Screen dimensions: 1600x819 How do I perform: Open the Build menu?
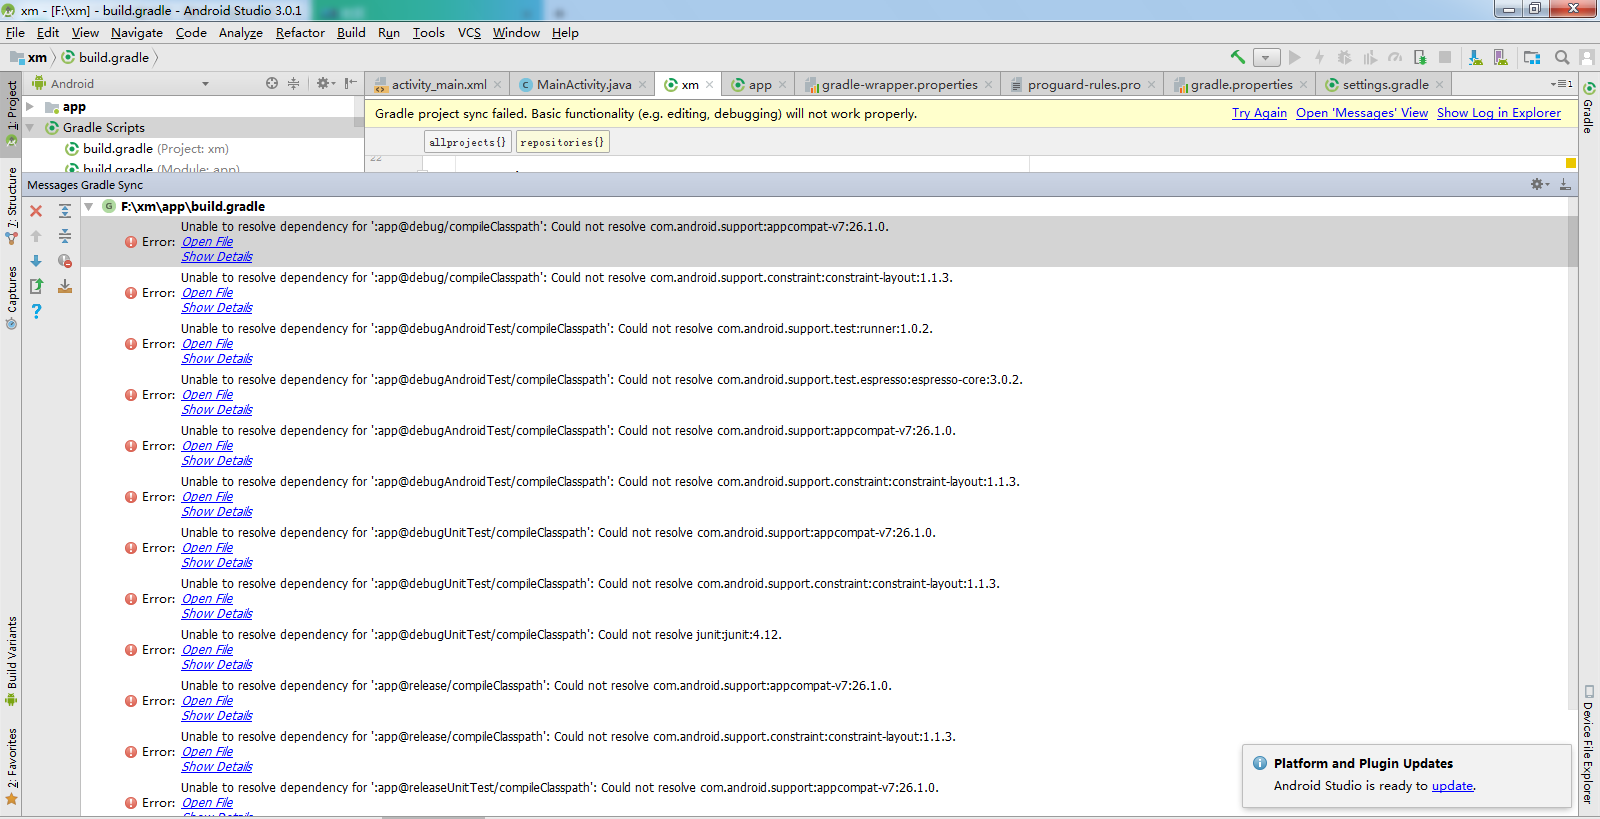[x=351, y=32]
